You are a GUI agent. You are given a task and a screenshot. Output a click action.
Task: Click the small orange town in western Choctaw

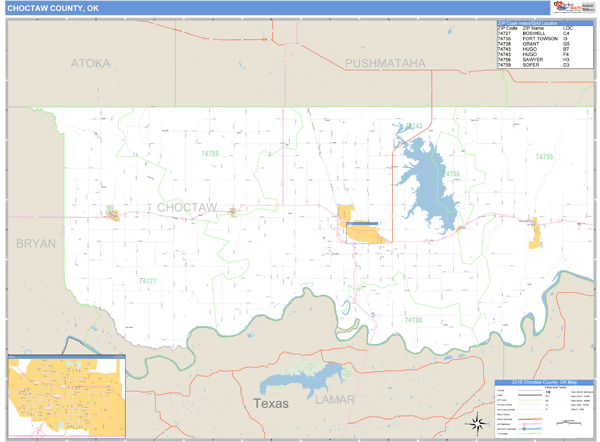[114, 214]
